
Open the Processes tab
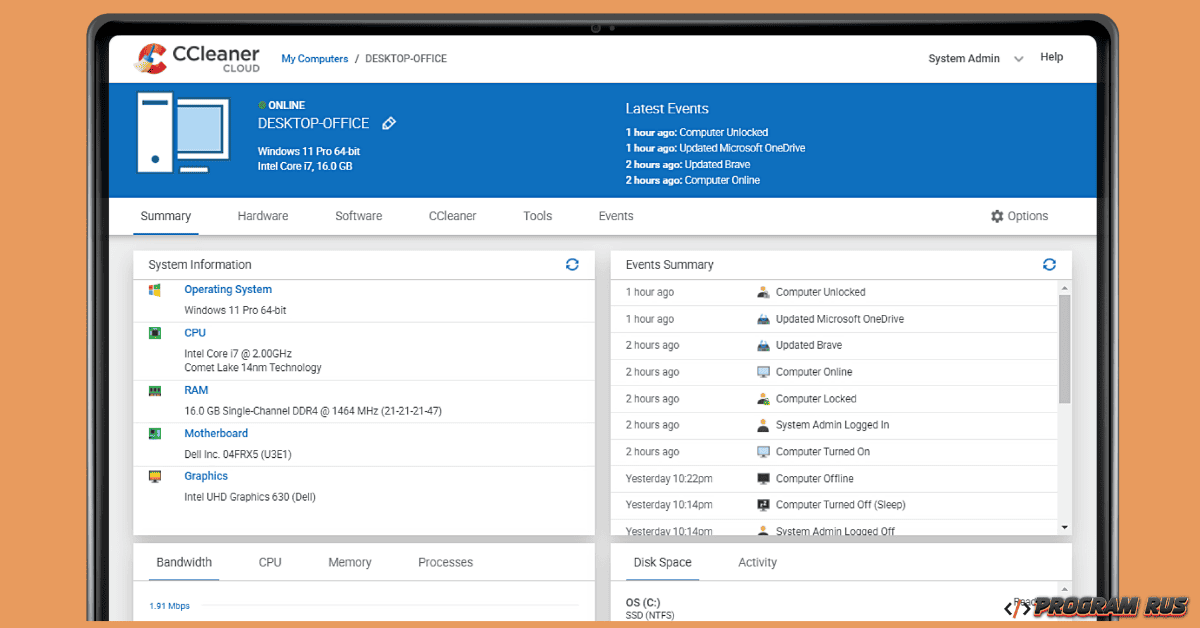click(445, 562)
